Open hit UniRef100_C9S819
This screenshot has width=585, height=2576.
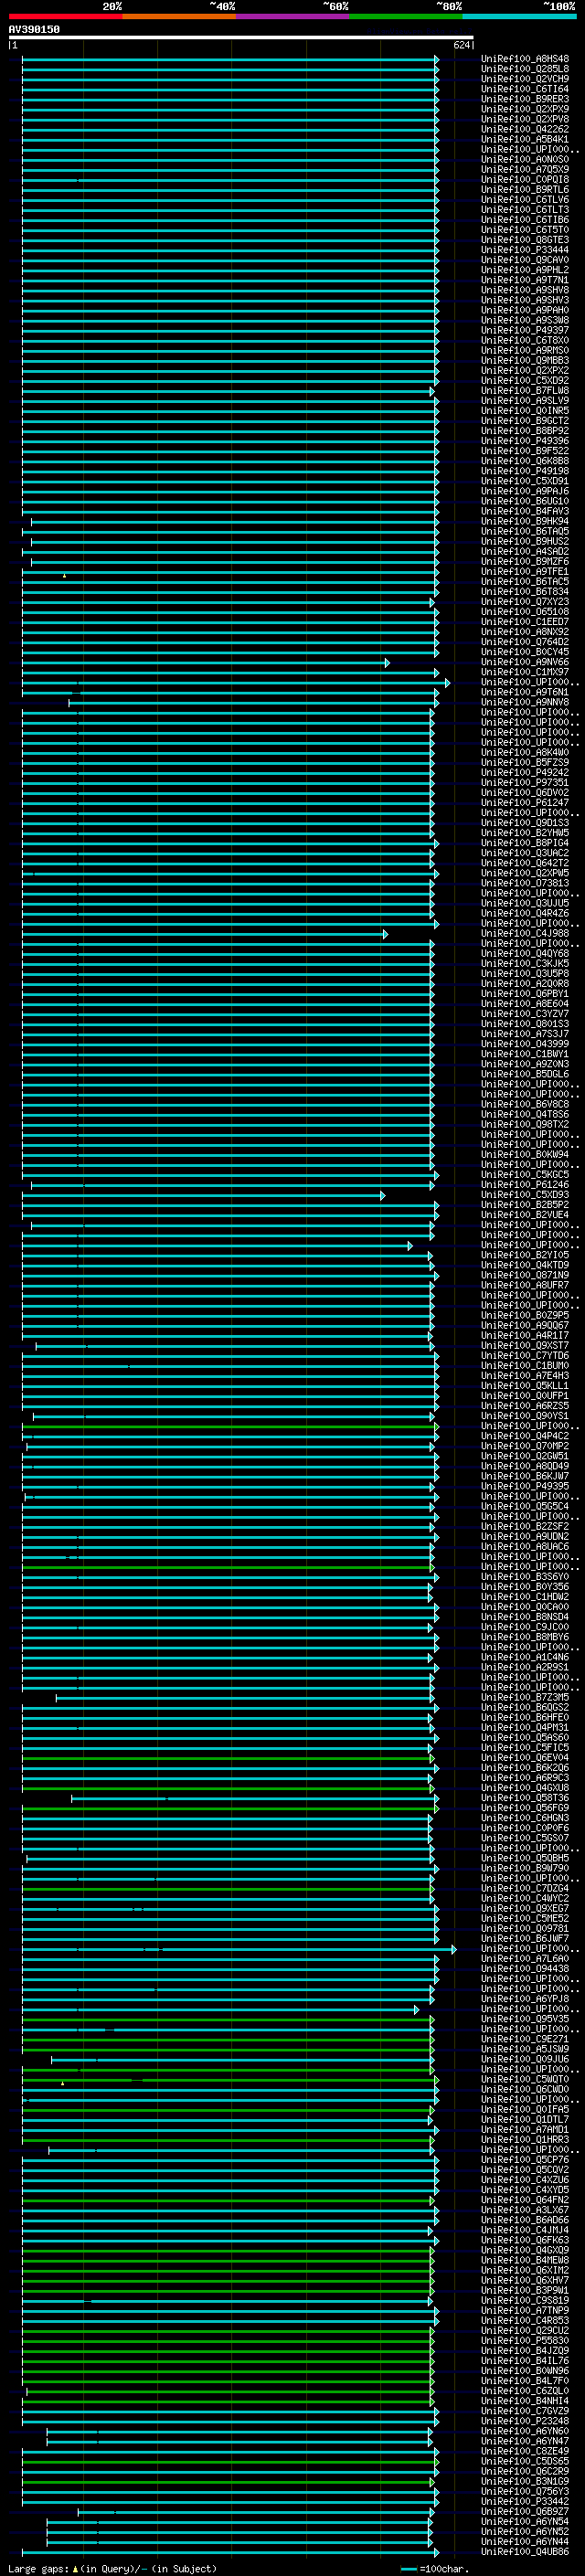click(525, 2300)
